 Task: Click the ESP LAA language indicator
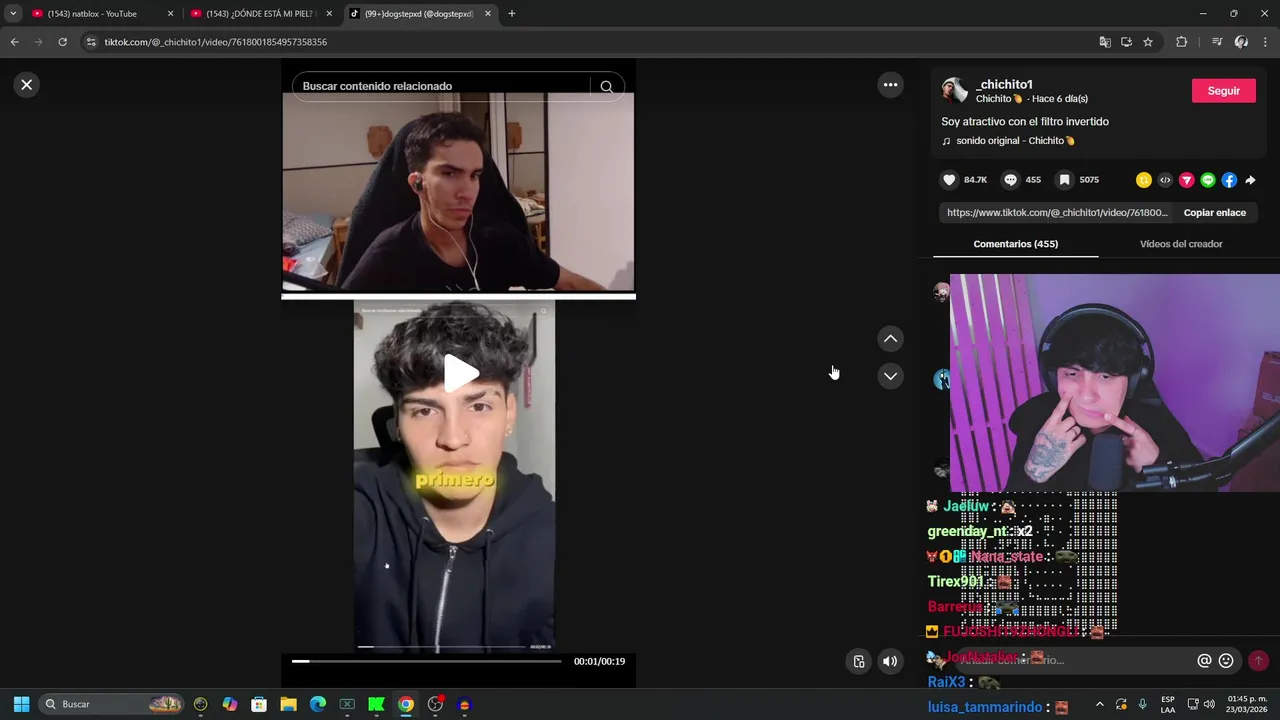(x=1168, y=704)
